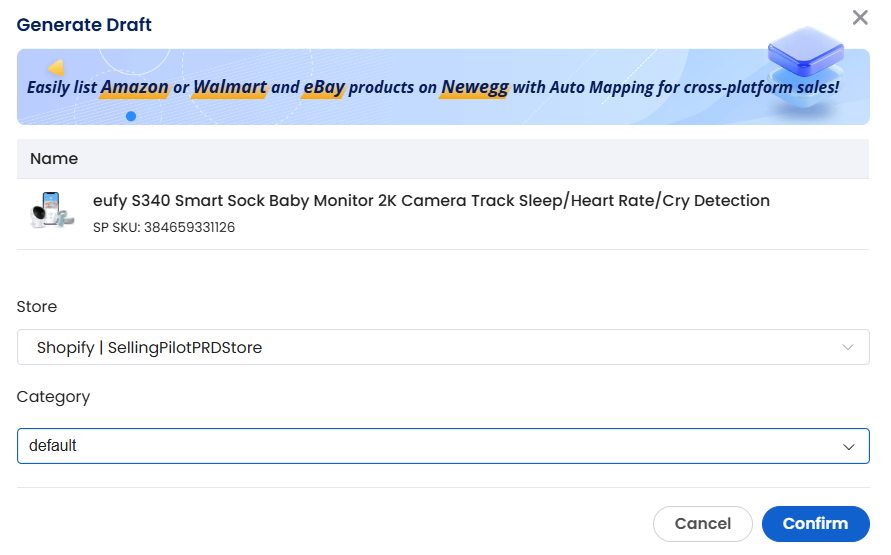
Task: Click the Name column header
Action: (x=54, y=158)
